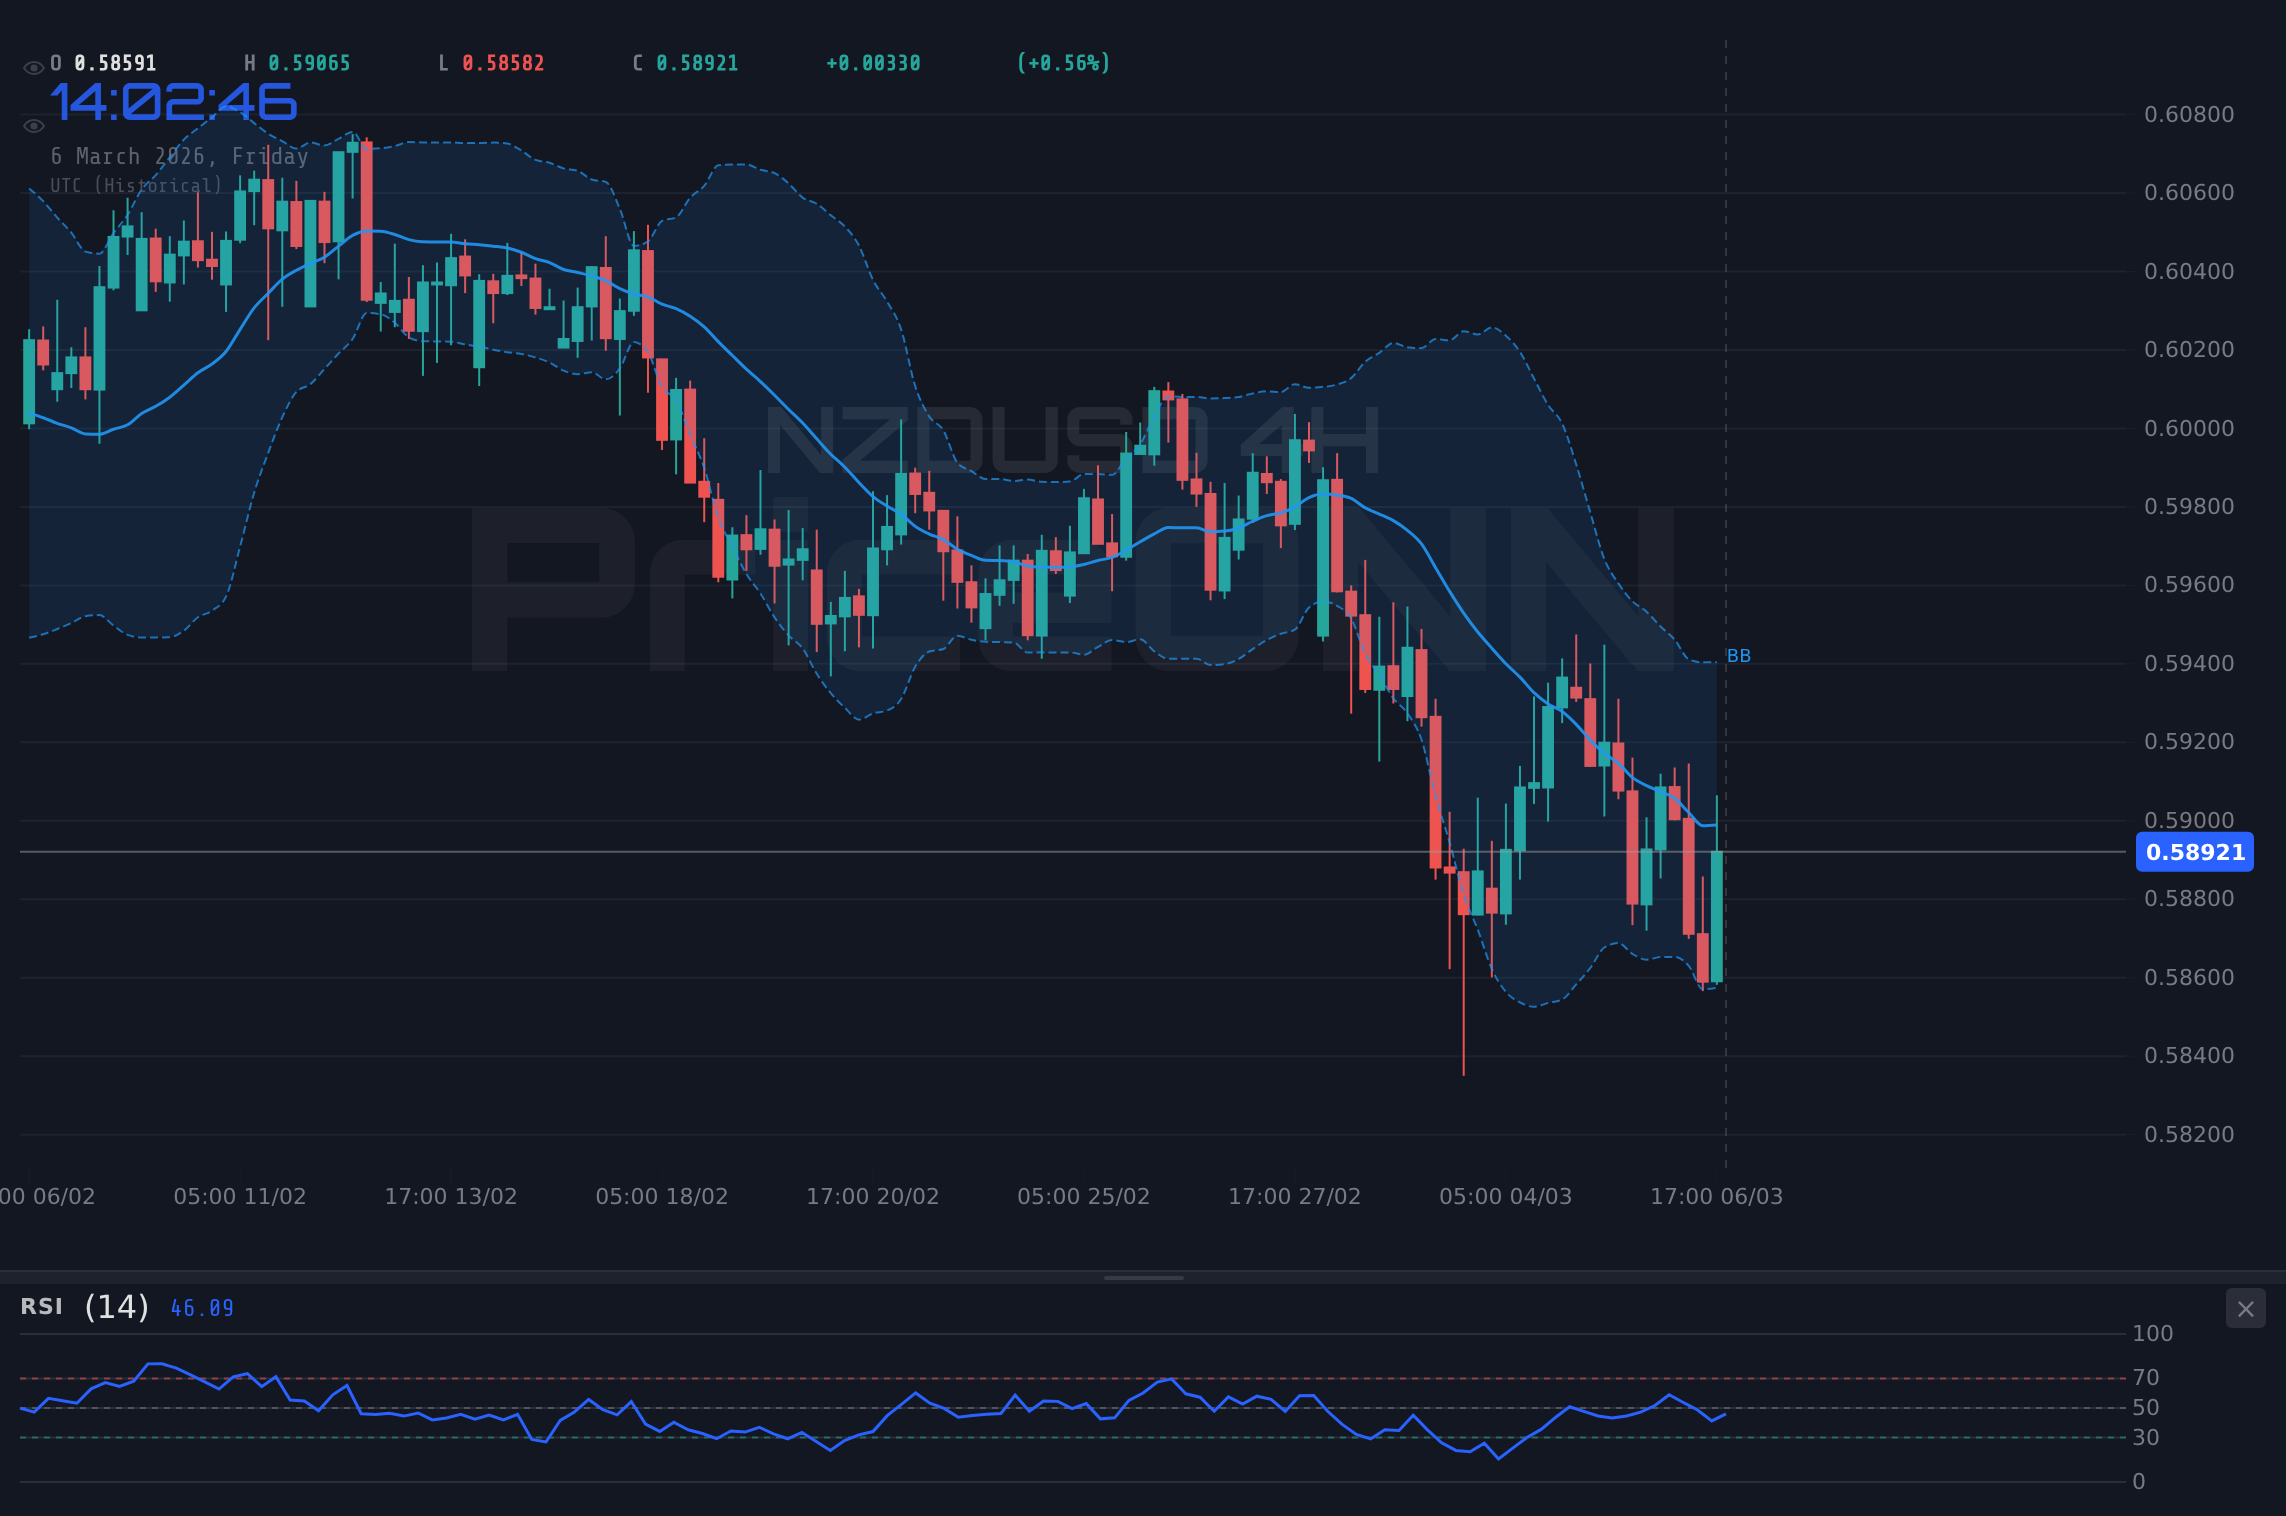
Task: Click the low price value 0.58582
Action: [x=503, y=63]
